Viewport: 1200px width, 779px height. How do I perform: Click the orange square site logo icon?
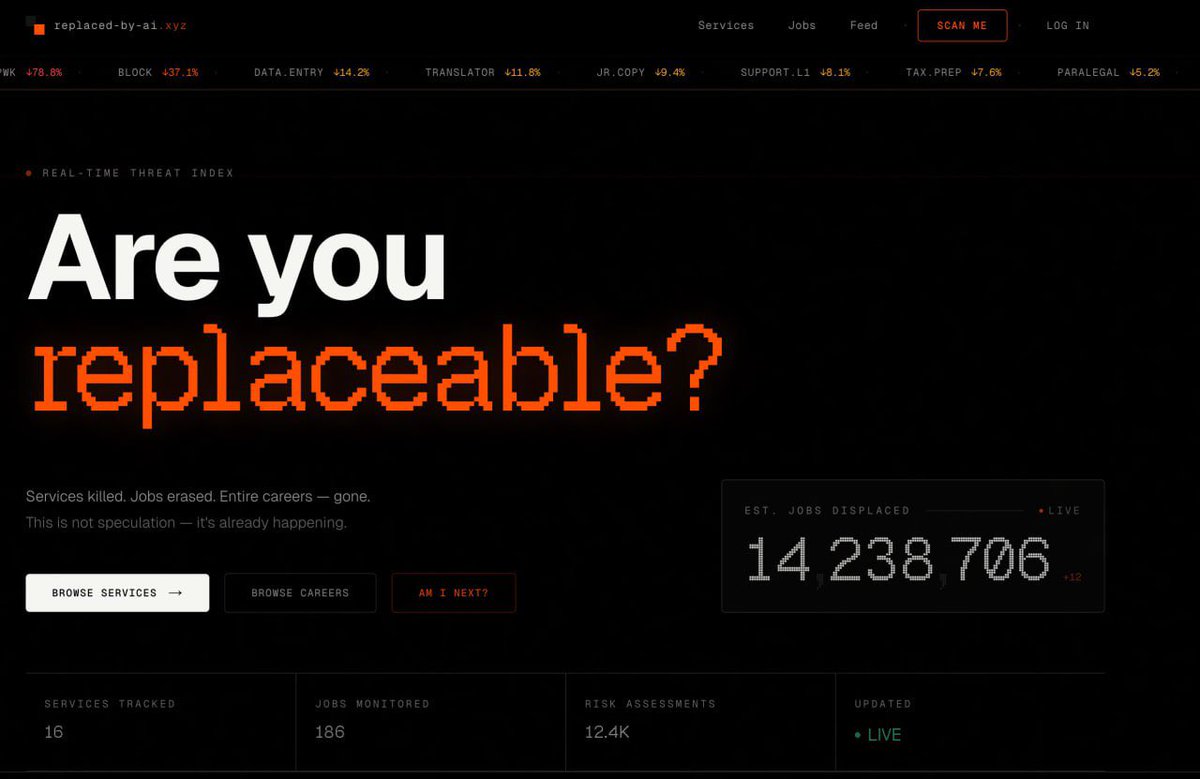coord(35,26)
